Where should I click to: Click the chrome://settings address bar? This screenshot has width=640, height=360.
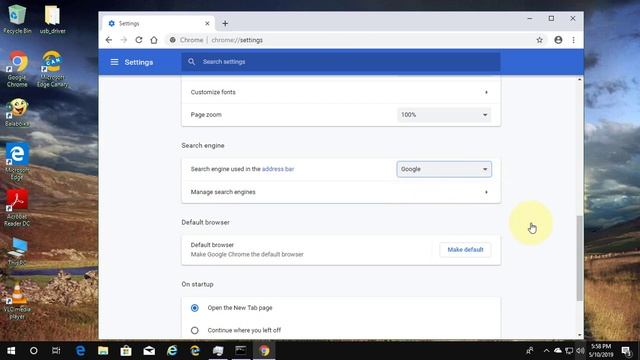[351, 40]
